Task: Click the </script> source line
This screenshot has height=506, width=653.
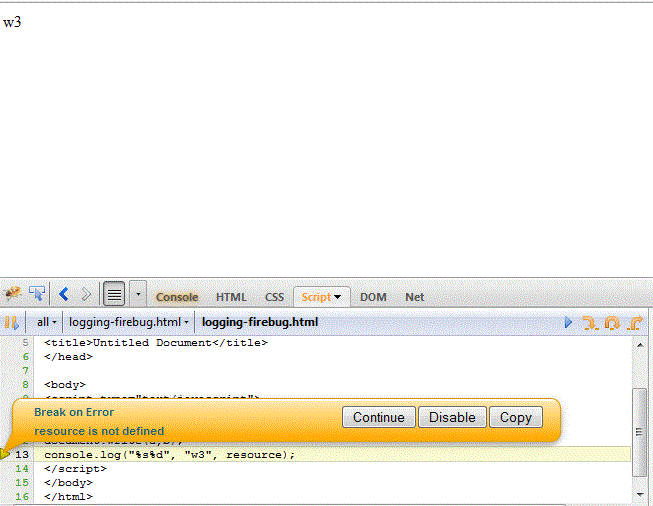Action: coord(75,469)
